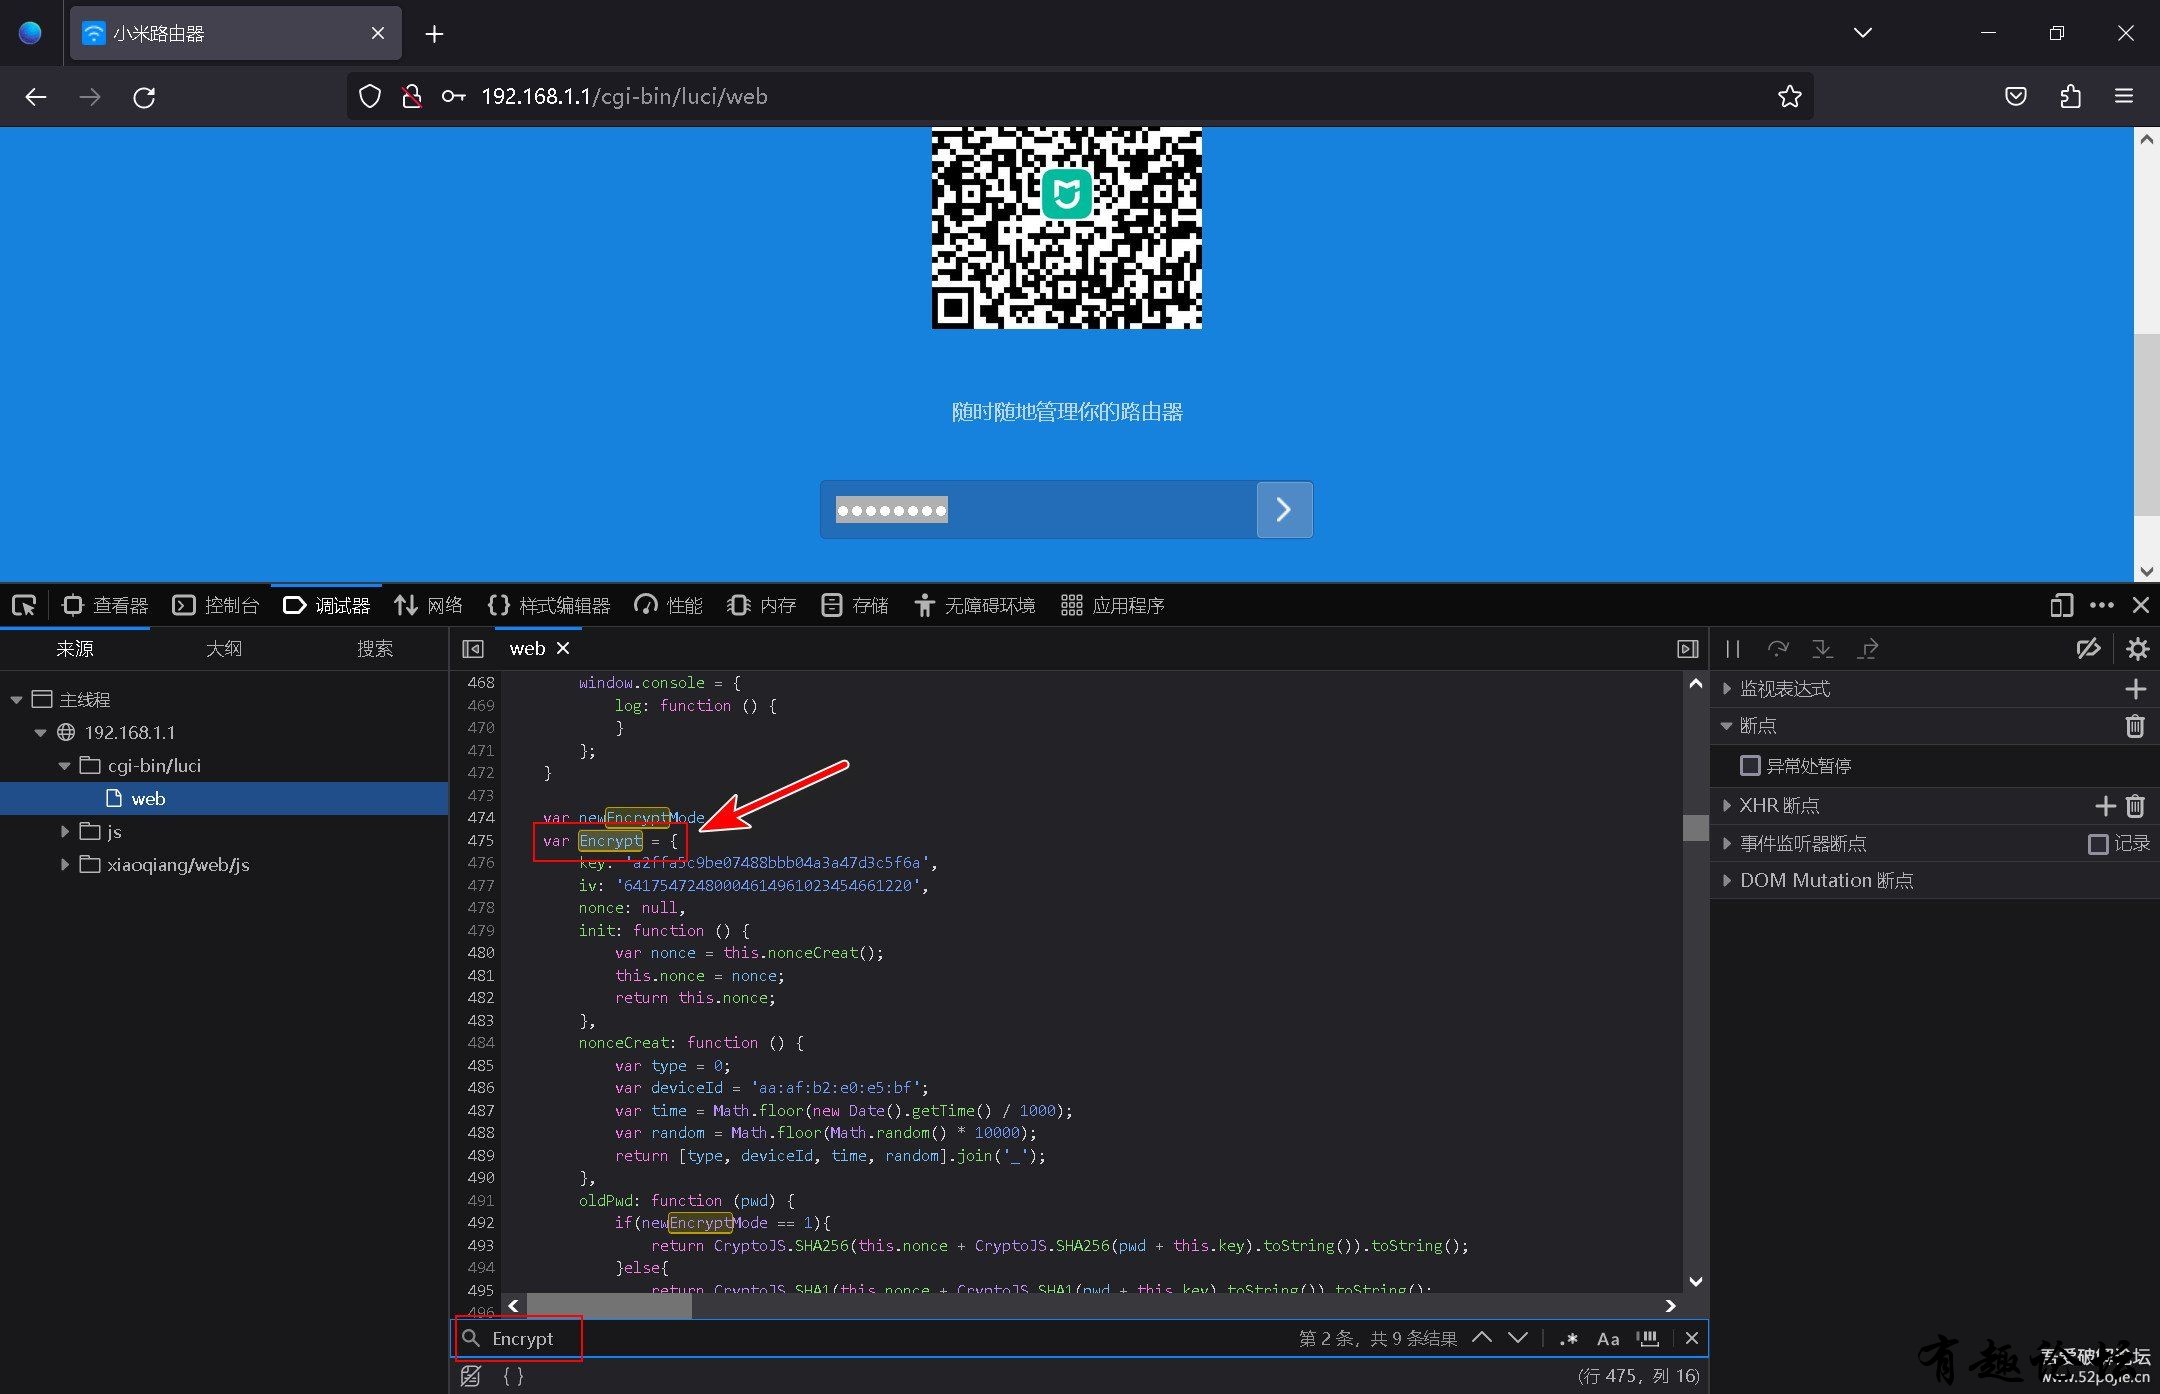Screen dimensions: 2160x1394
Task: Click the debugger settings gear icon
Action: pos(2137,649)
